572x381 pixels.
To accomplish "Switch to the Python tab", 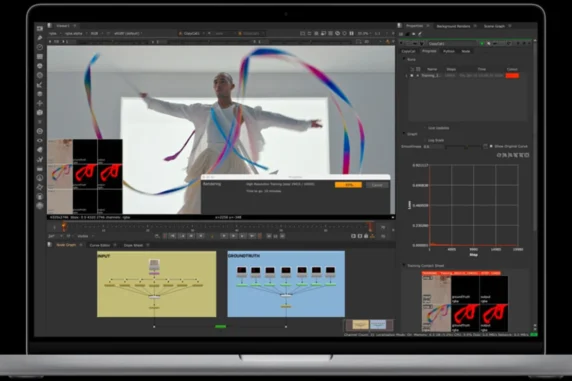I will (449, 51).
